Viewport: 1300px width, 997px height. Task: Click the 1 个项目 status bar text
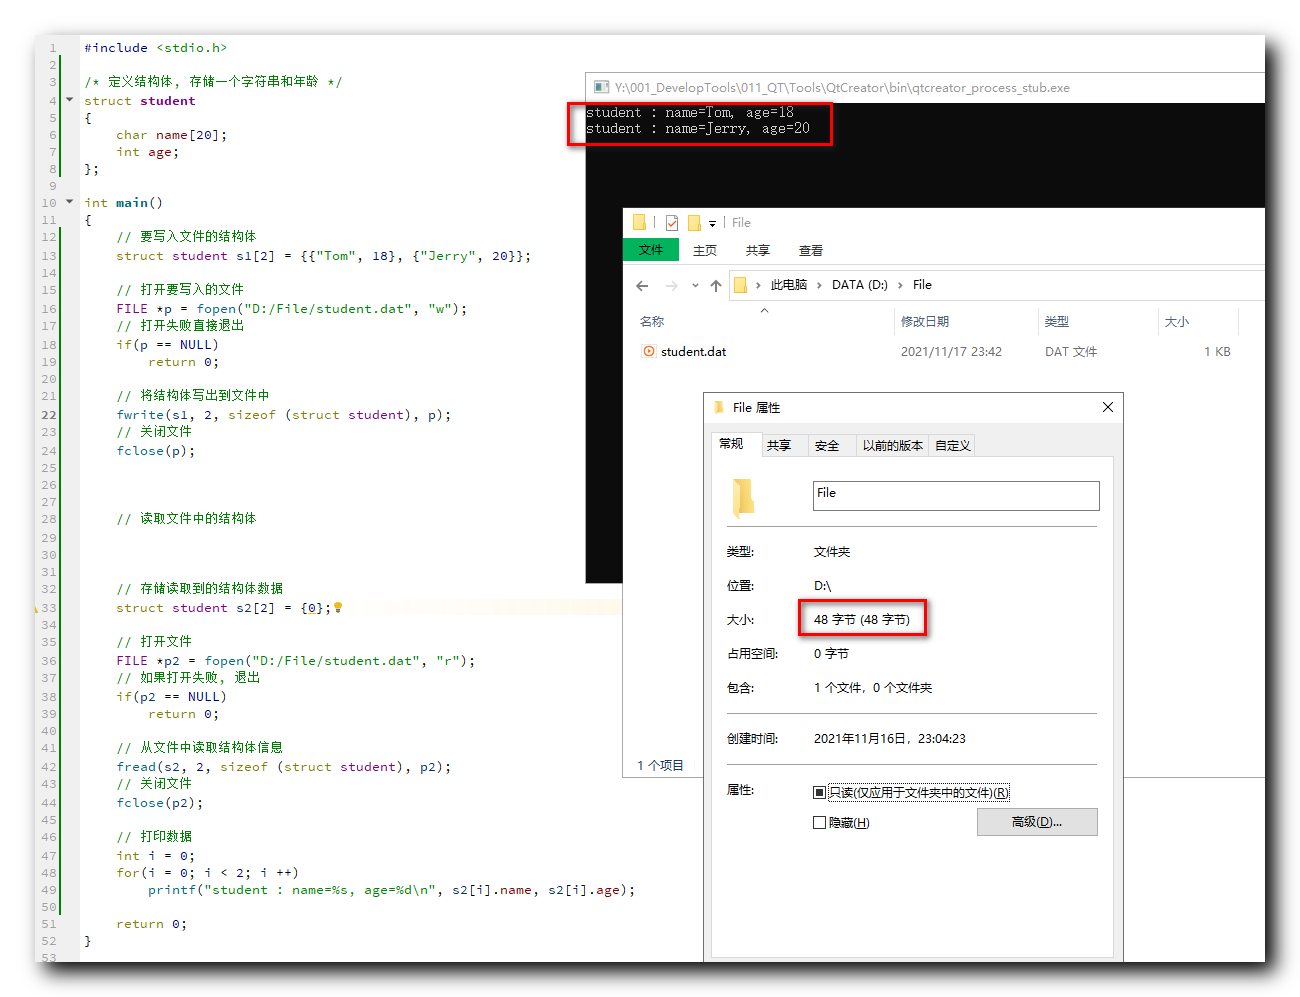click(x=661, y=765)
